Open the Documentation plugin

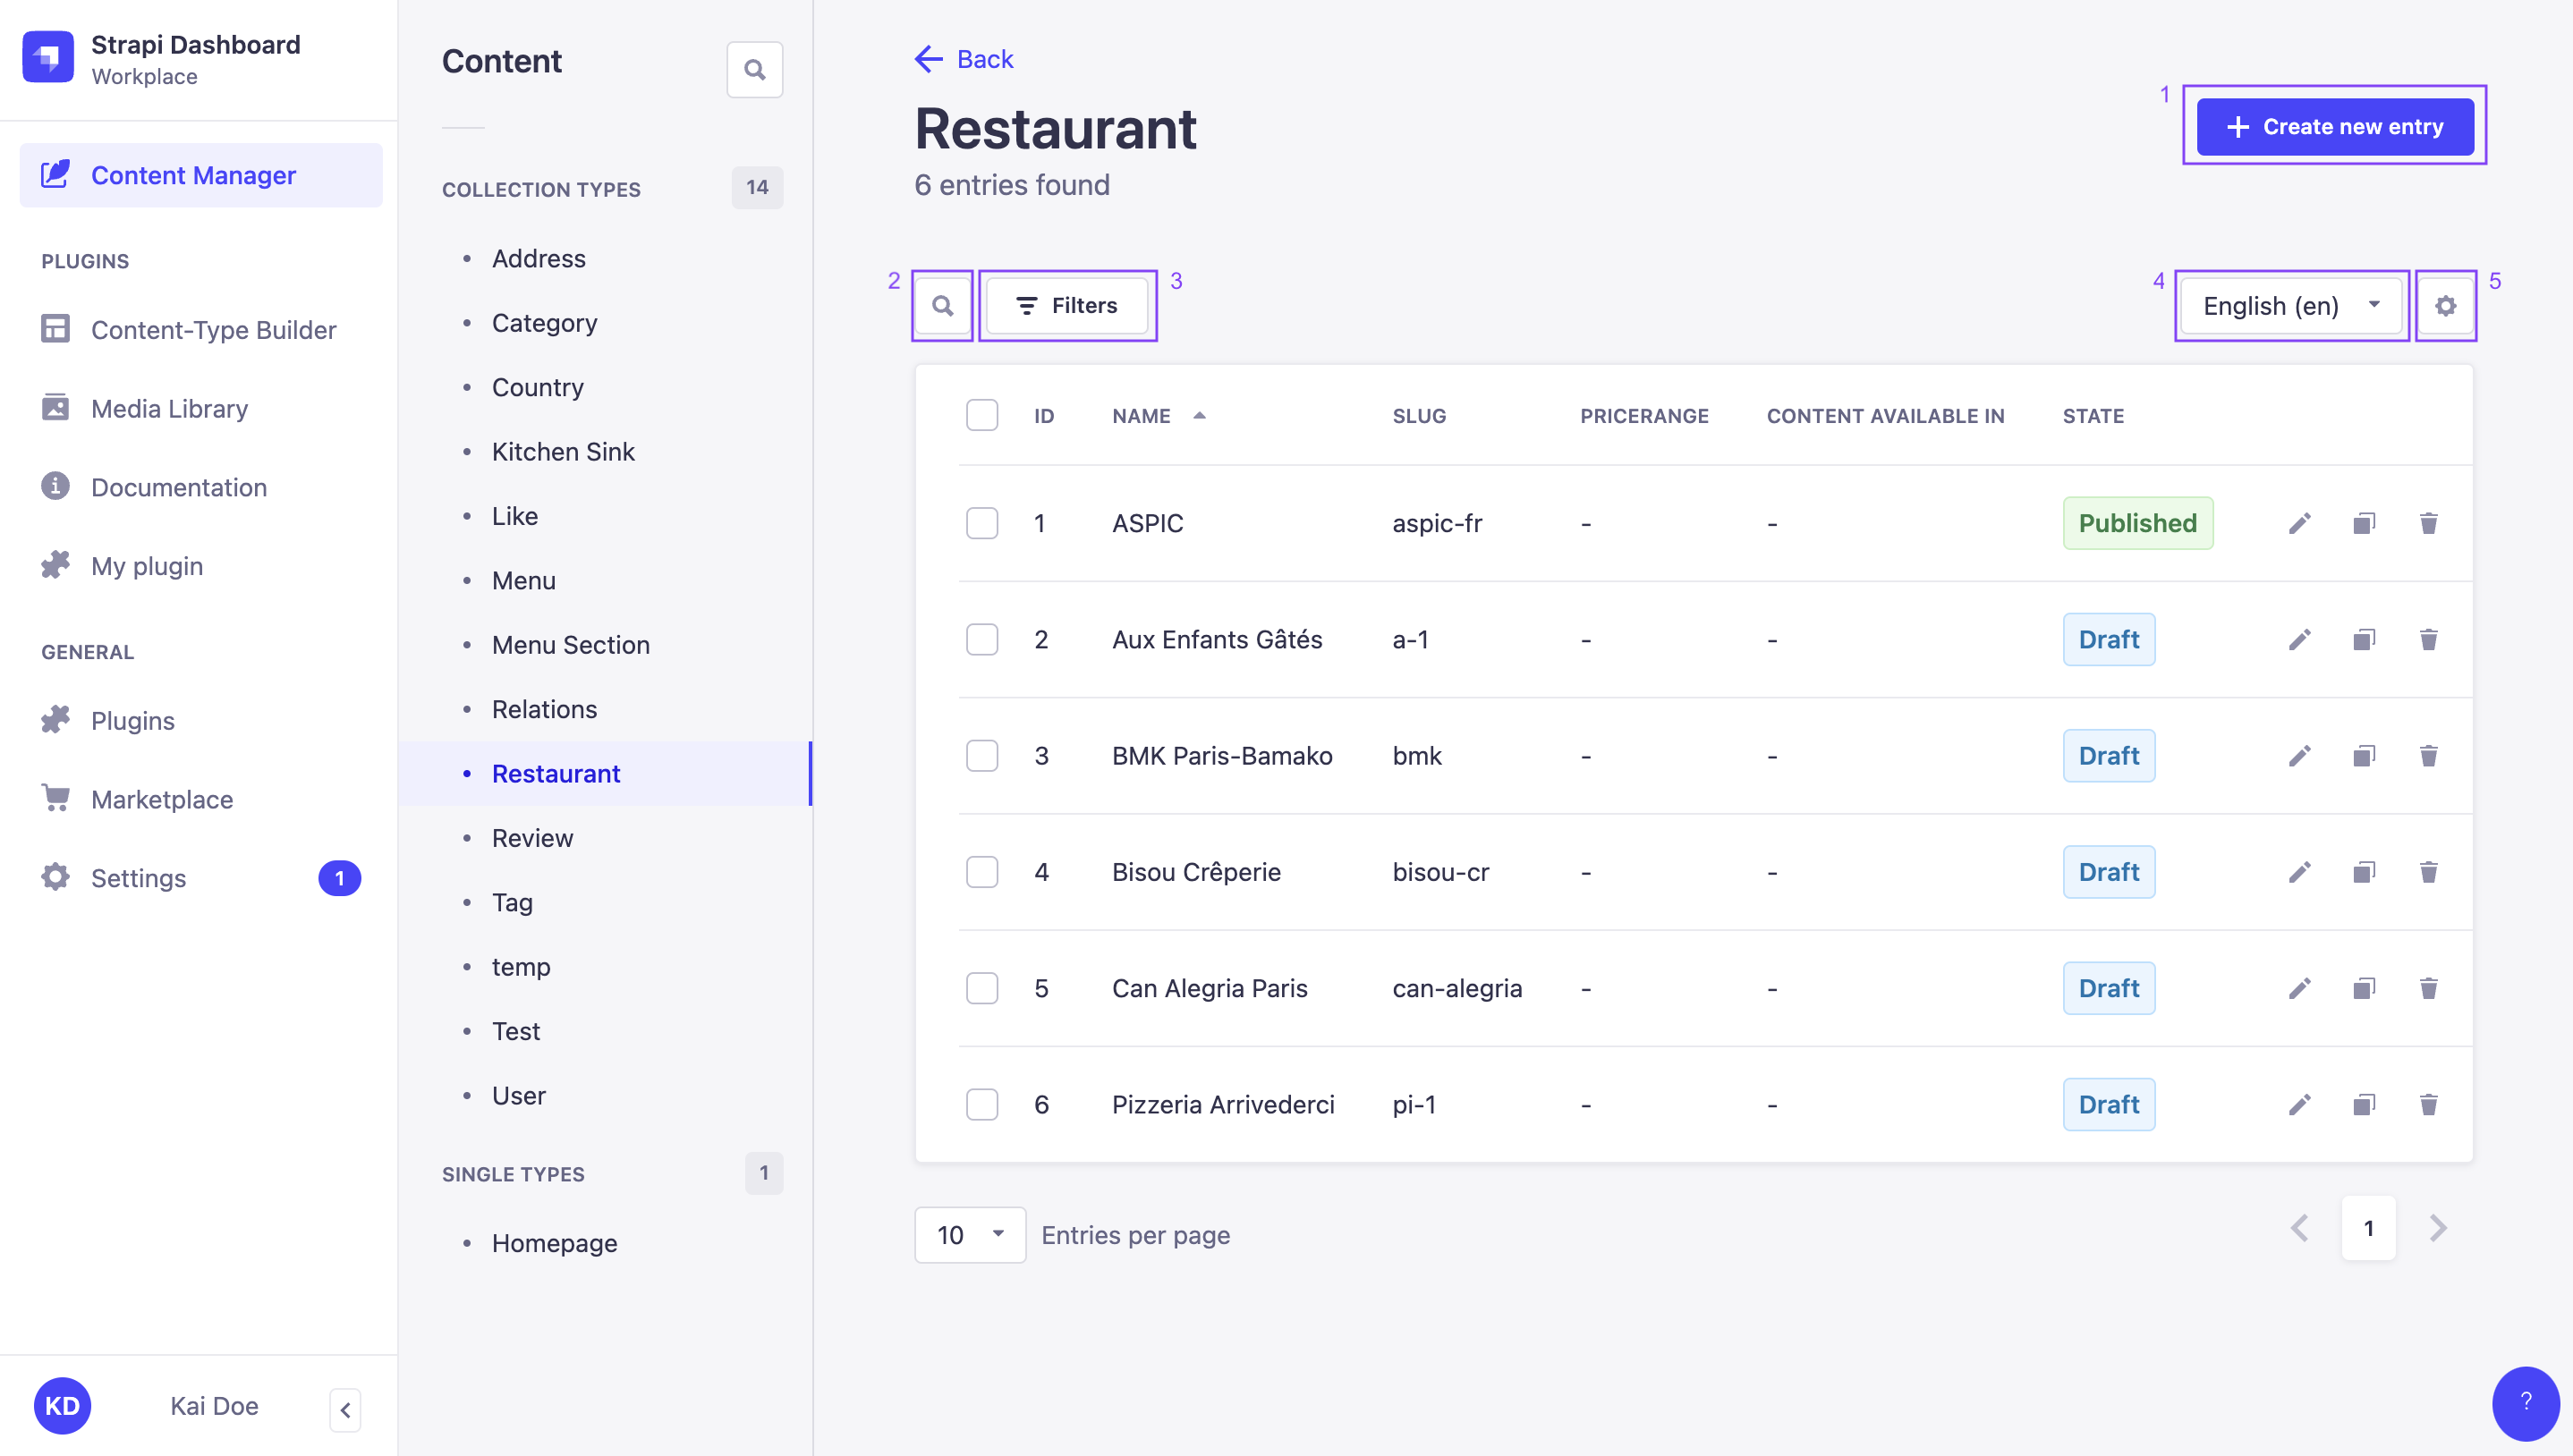pyautogui.click(x=178, y=487)
